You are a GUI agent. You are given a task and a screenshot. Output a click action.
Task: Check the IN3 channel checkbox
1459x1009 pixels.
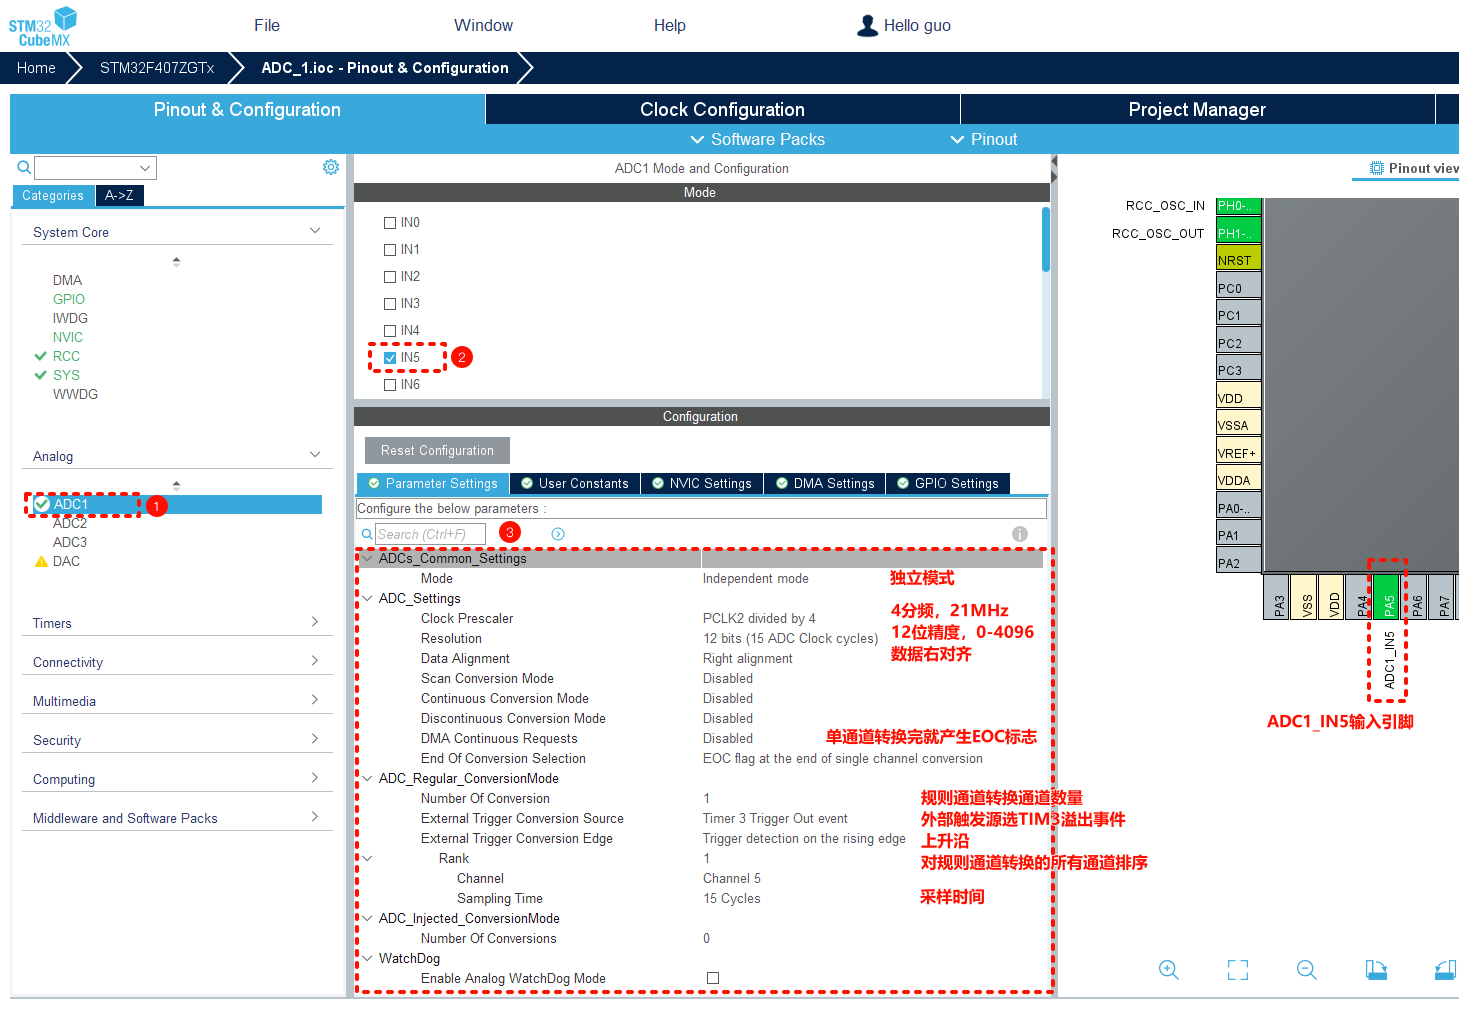[390, 304]
